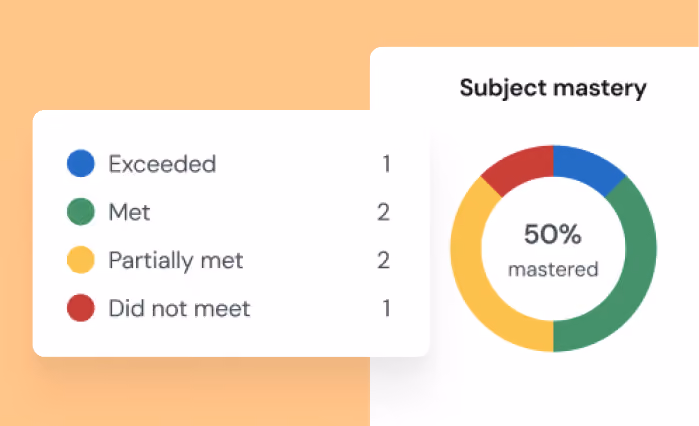Click the Partially met count value 2
The image size is (699, 426).
[x=383, y=260]
